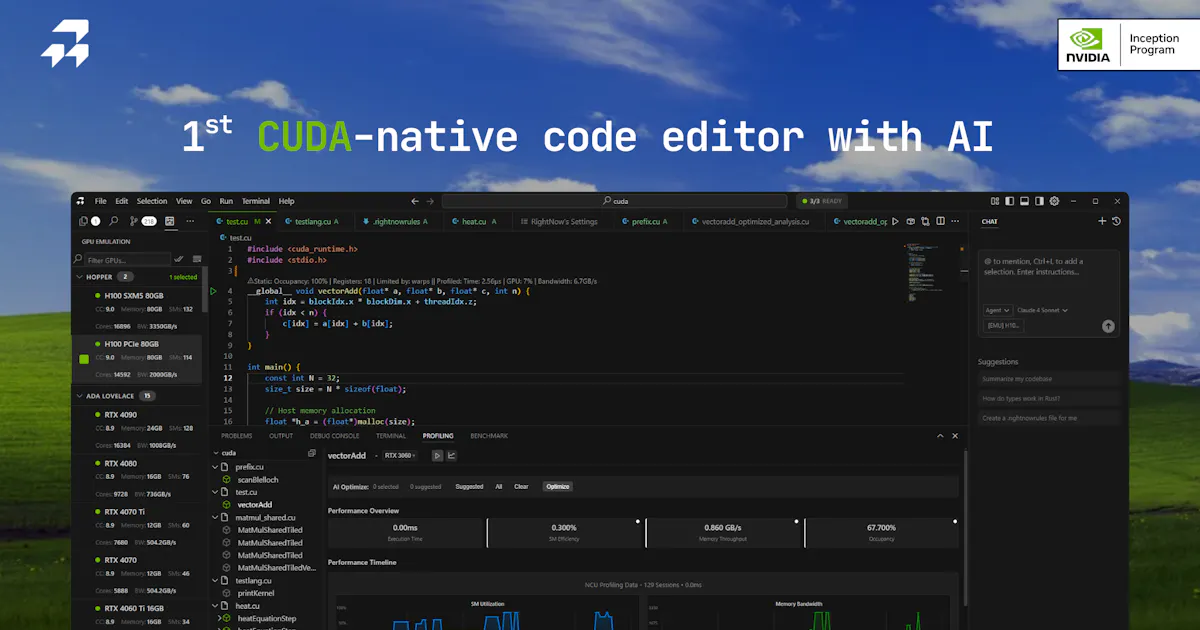Image resolution: width=1200 pixels, height=630 pixels.
Task: Select the H100 SXM5 80GB GPU card
Action: [137, 310]
